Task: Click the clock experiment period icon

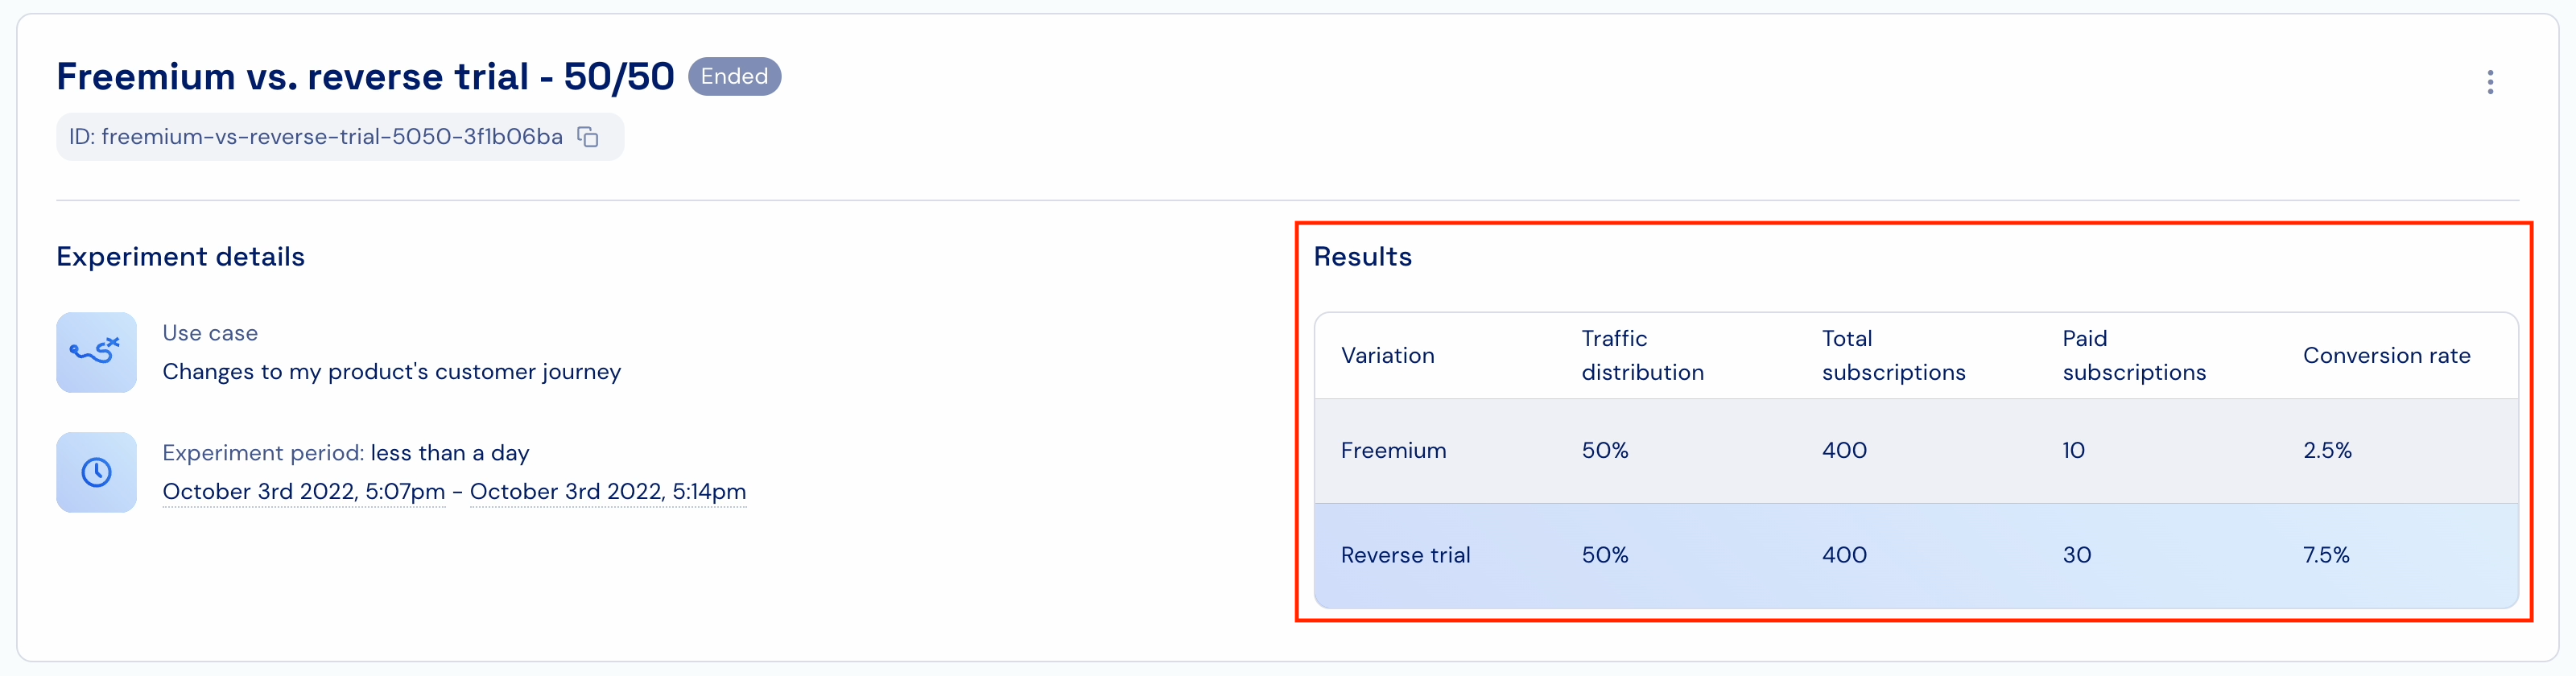Action: point(96,472)
